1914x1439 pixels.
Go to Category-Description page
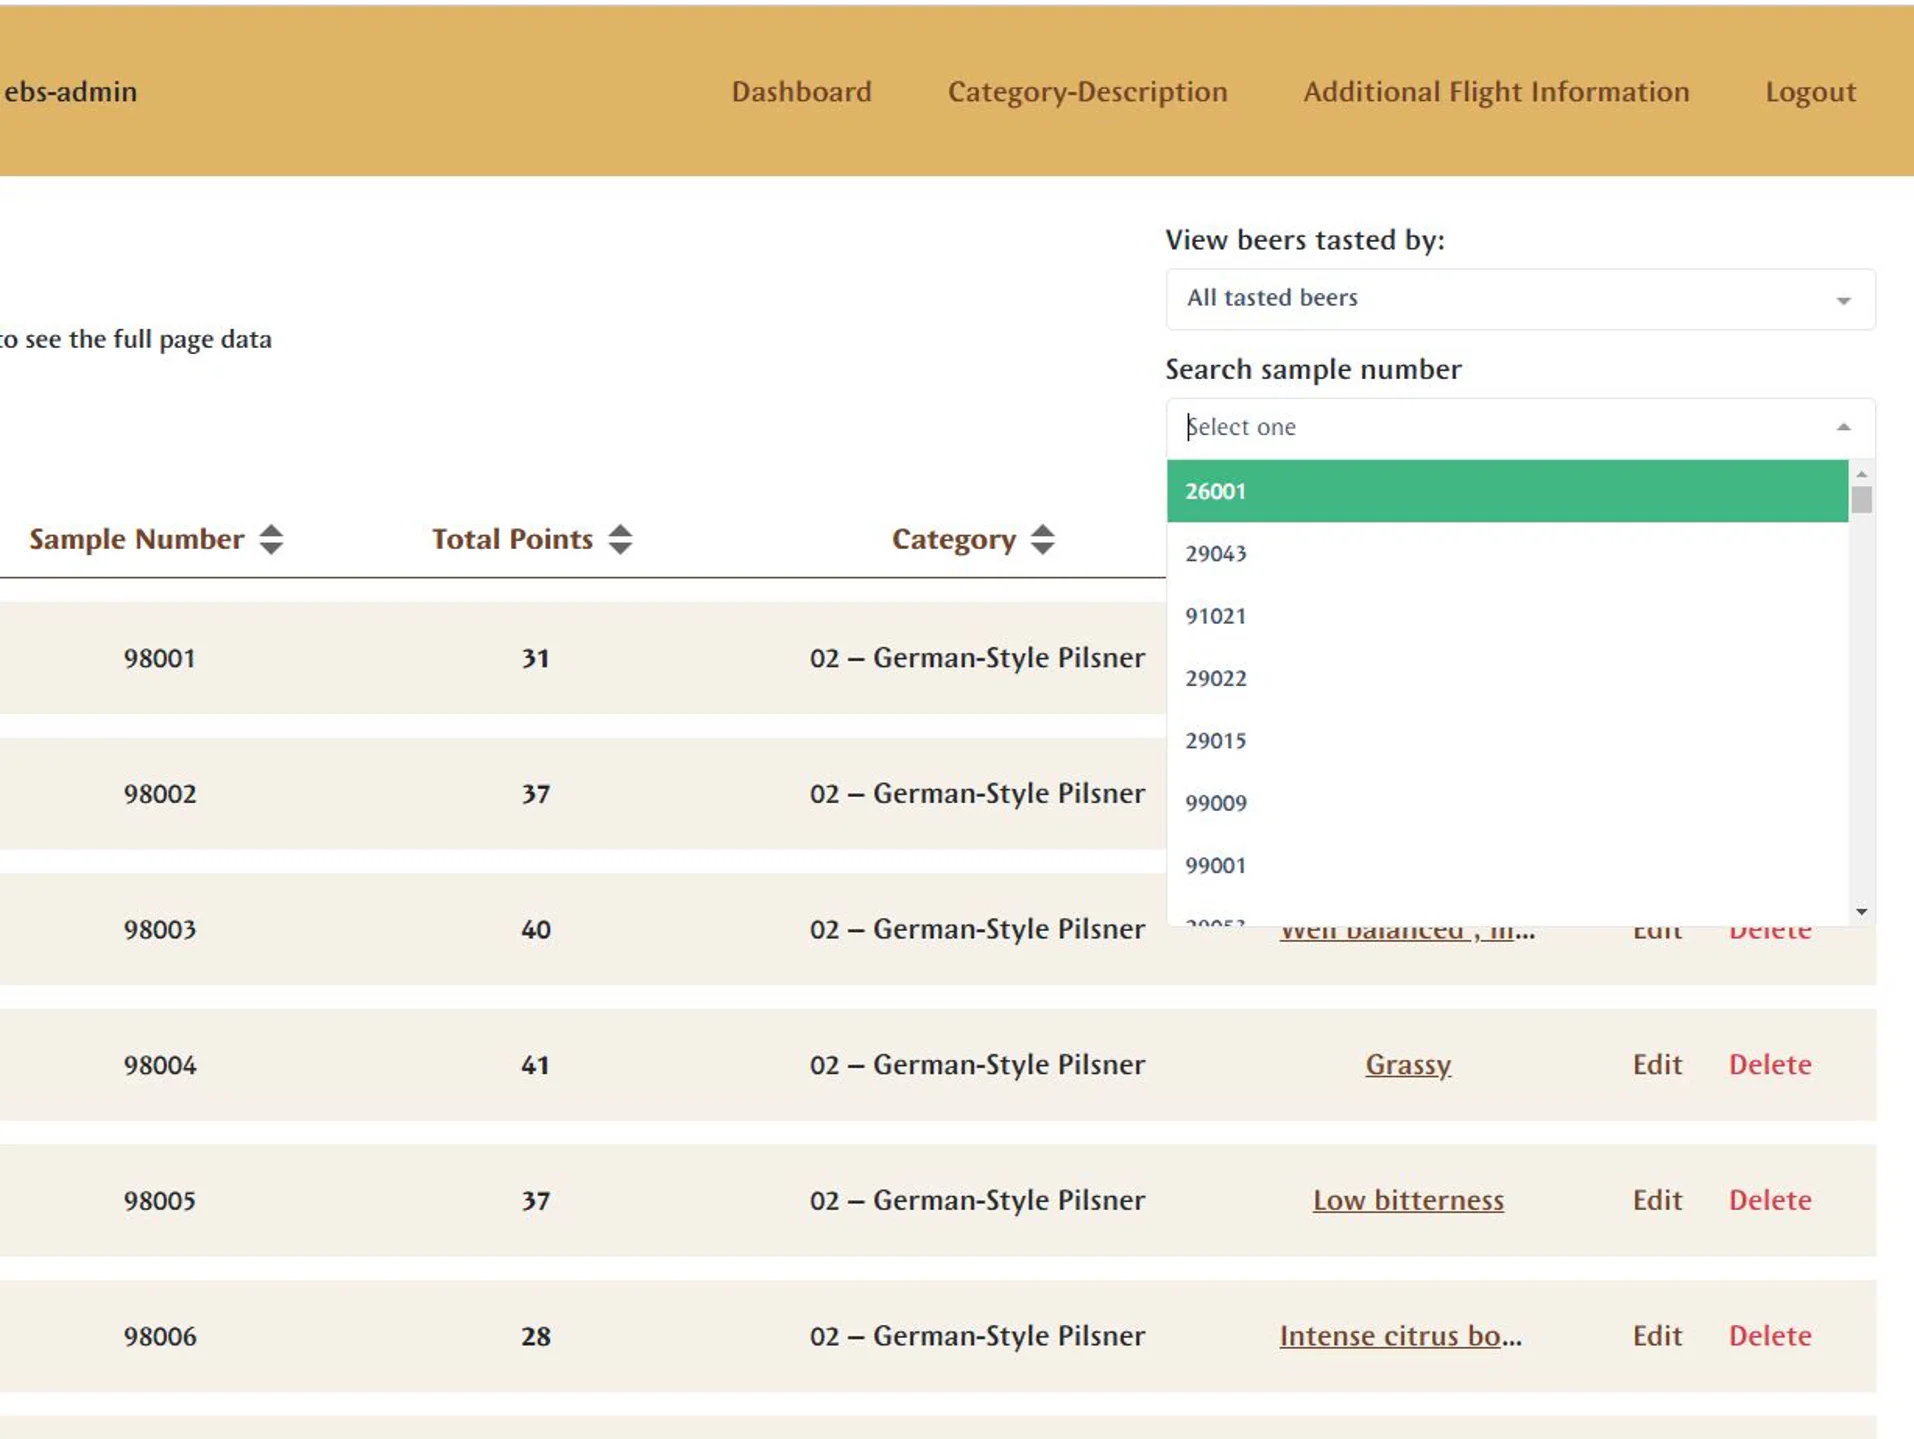[1087, 91]
